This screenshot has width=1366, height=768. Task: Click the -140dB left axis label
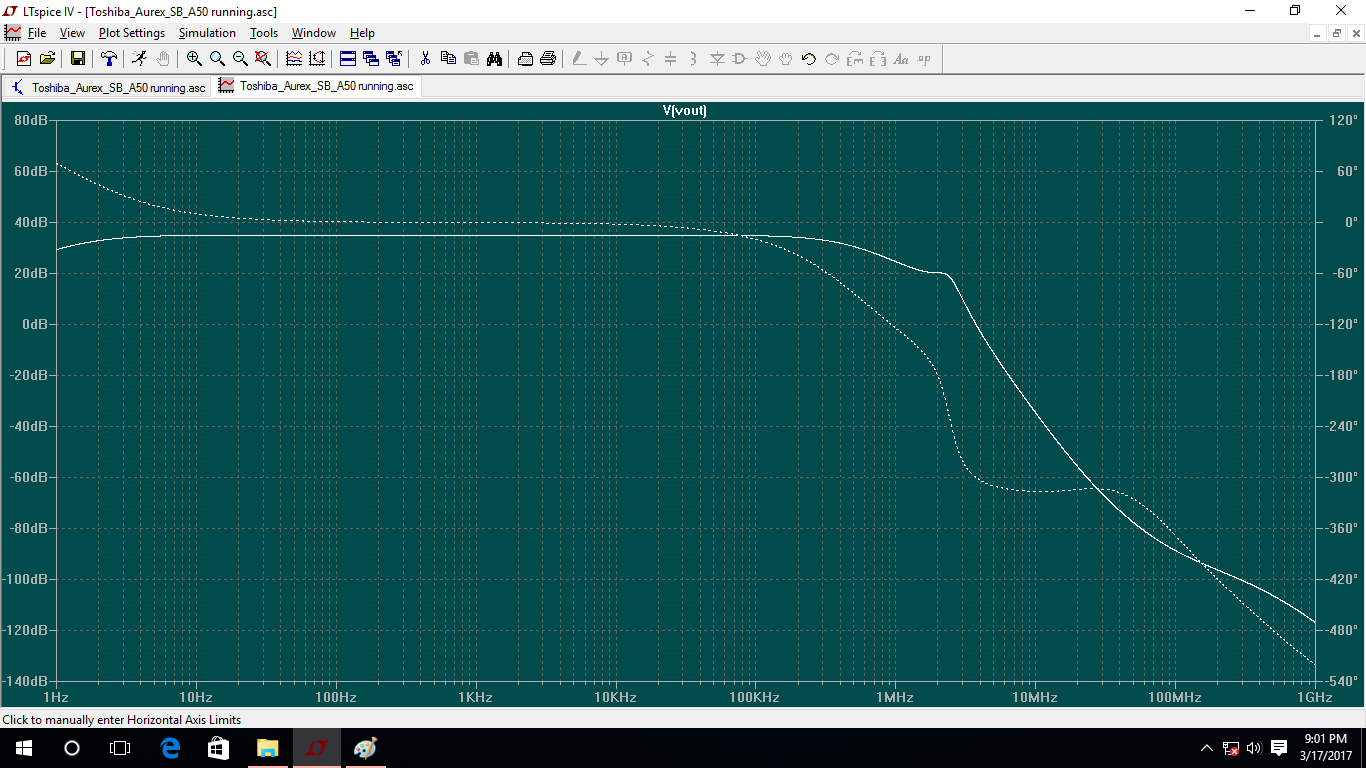pyautogui.click(x=27, y=681)
